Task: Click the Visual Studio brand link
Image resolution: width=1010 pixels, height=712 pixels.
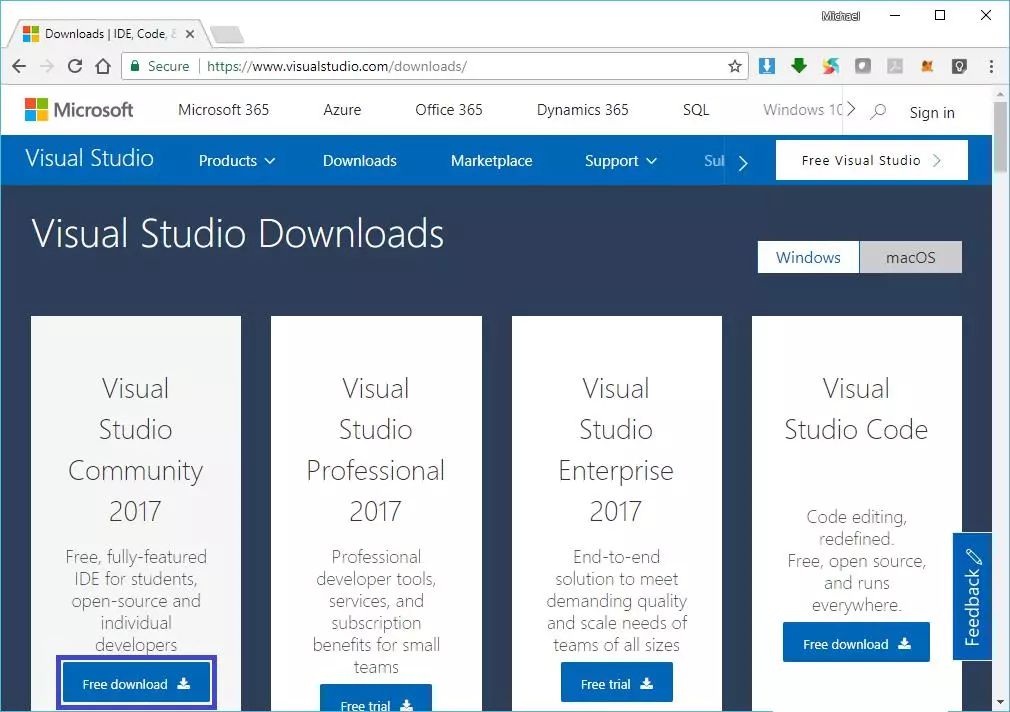Action: coord(90,158)
